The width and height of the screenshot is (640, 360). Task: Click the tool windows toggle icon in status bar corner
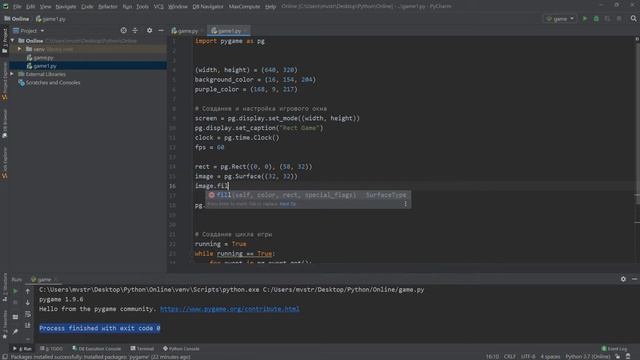click(x=5, y=357)
